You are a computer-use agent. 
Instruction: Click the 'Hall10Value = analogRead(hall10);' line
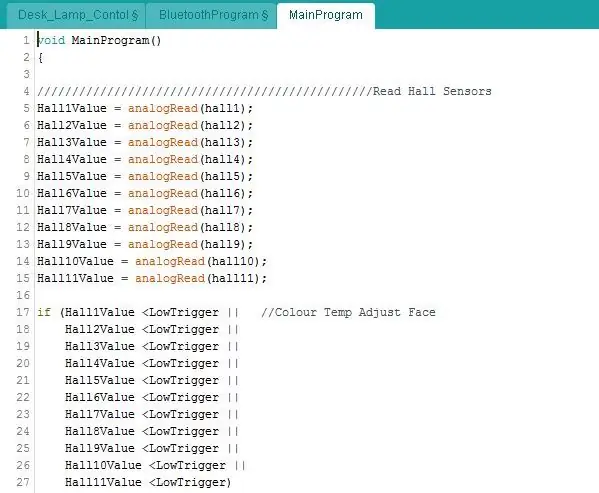(152, 261)
